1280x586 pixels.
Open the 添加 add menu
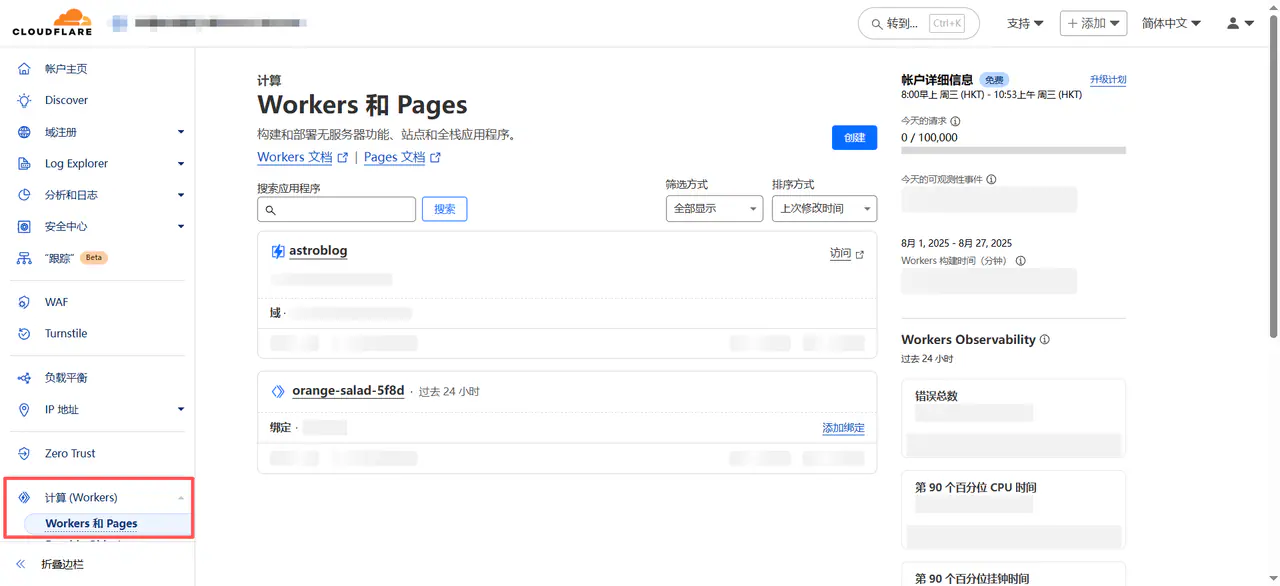click(x=1093, y=23)
